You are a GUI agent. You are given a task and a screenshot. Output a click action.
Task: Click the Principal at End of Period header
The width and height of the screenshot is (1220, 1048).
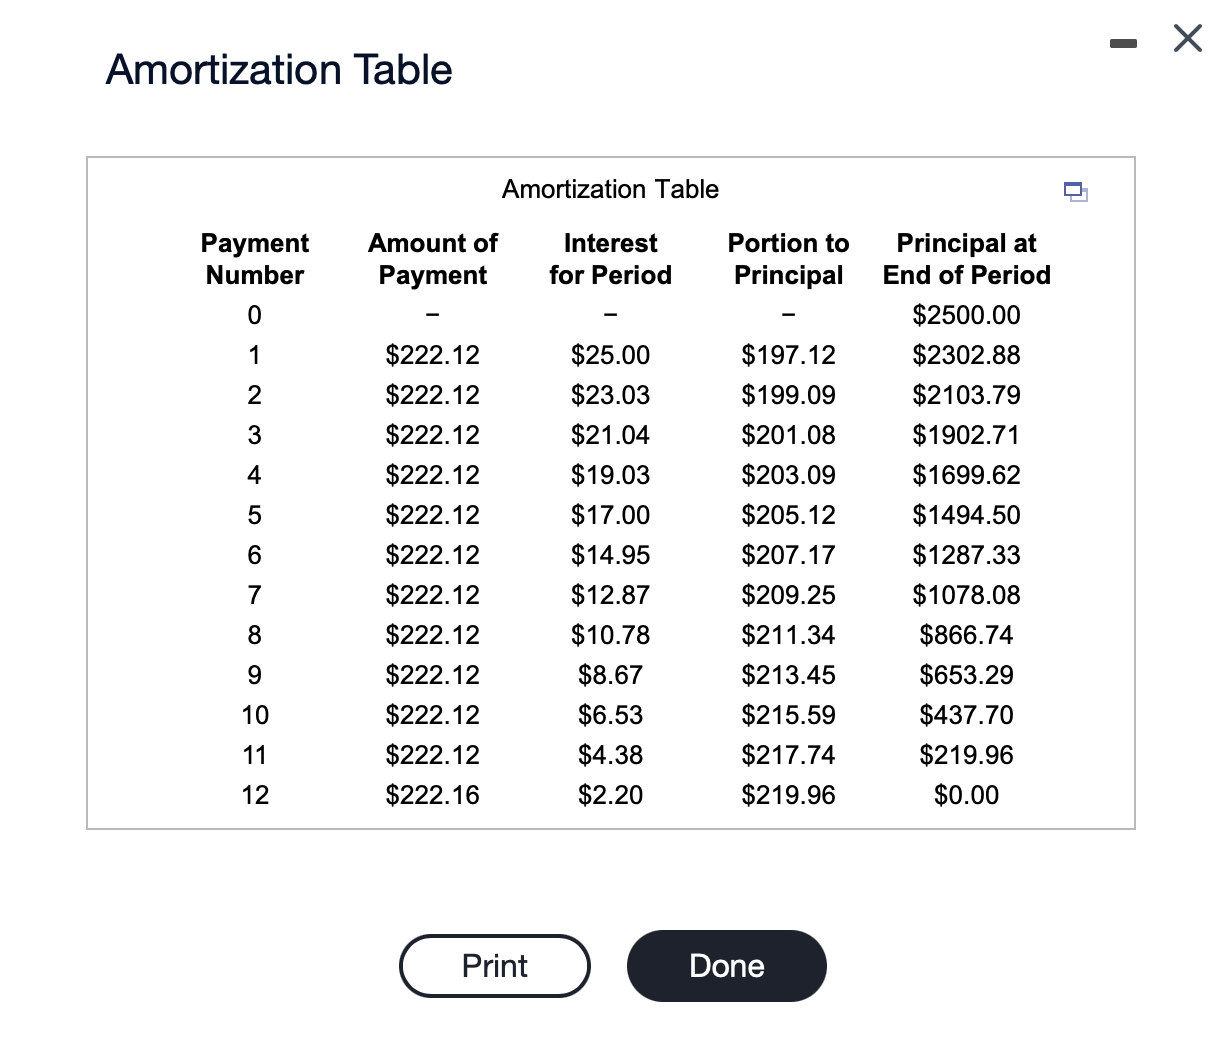966,258
